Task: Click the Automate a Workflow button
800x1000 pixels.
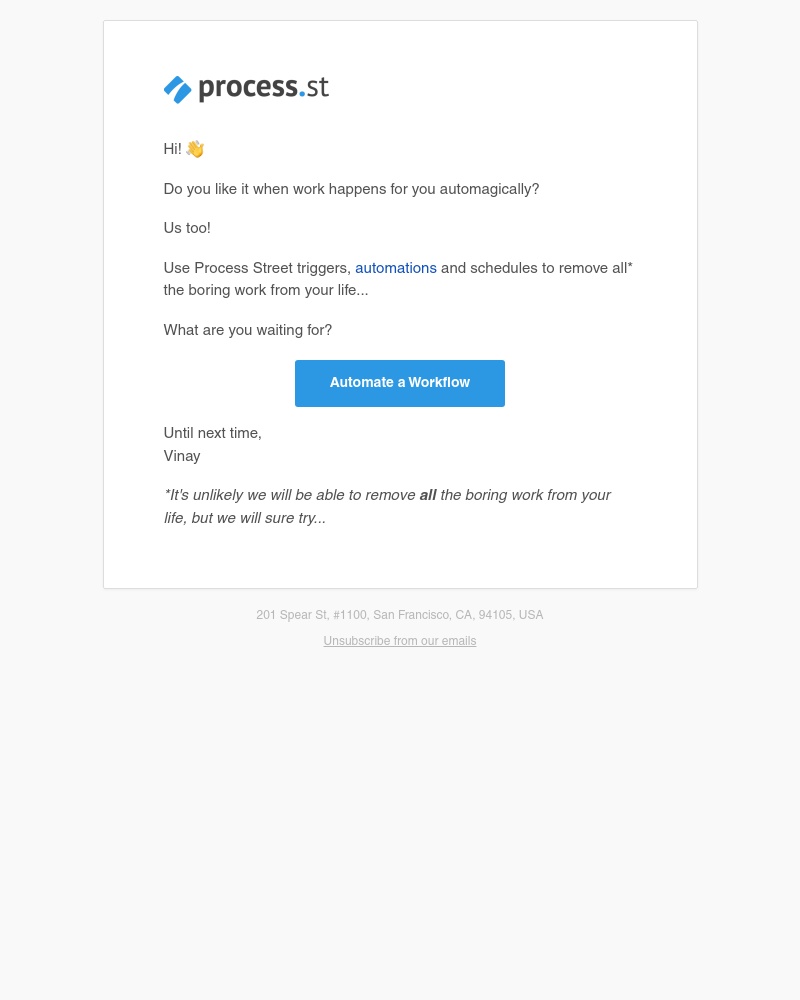Action: click(400, 383)
